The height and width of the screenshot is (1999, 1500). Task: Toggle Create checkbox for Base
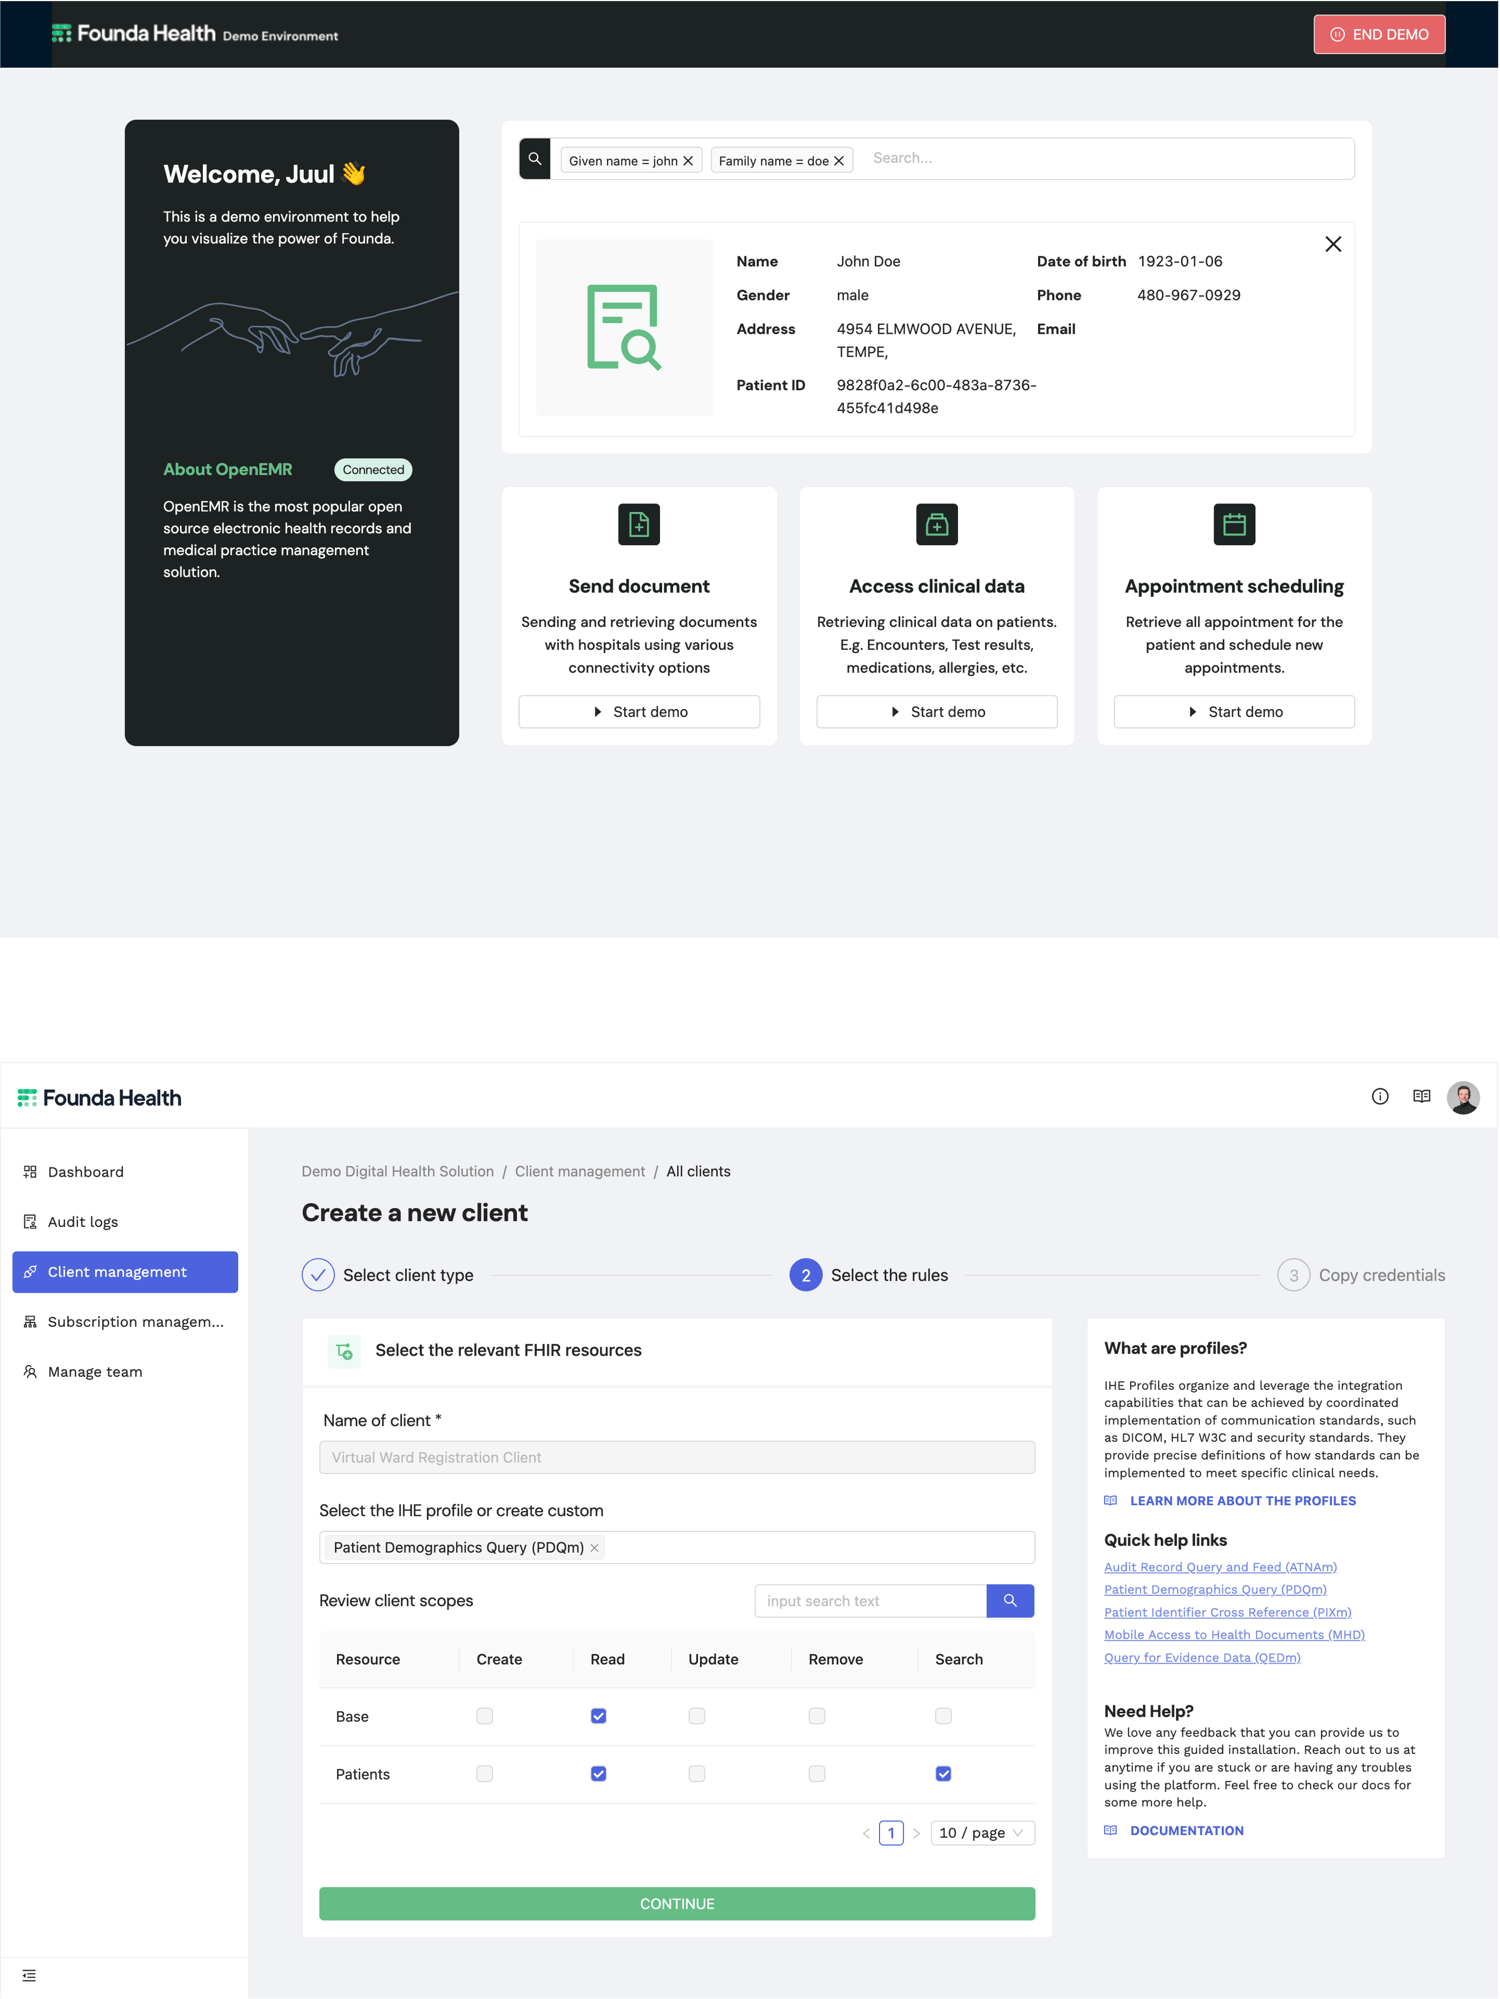(485, 1716)
